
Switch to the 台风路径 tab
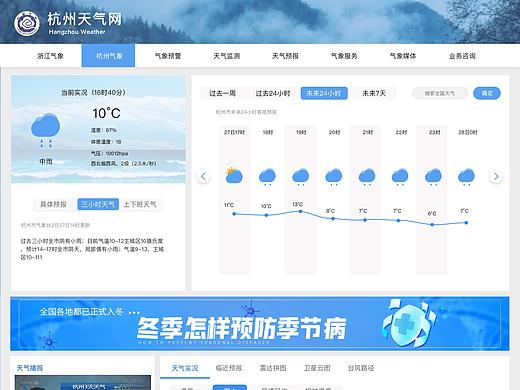click(x=361, y=368)
